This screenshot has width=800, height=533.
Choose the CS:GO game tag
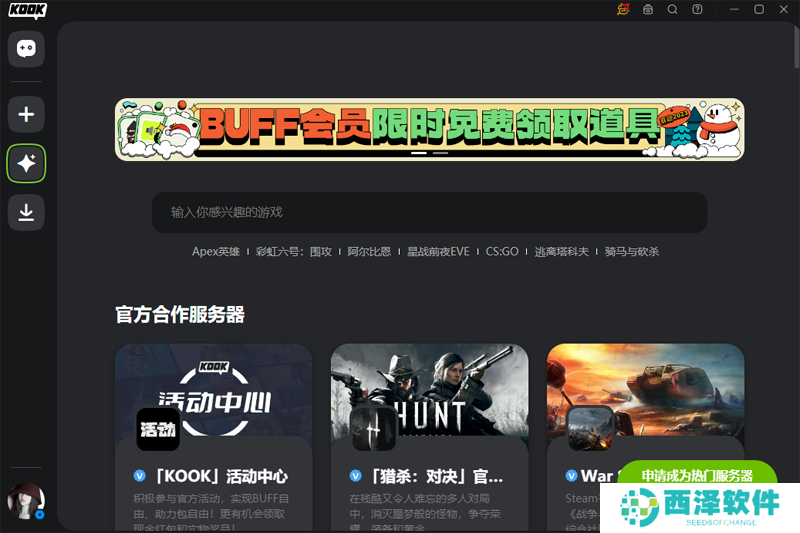tap(502, 252)
